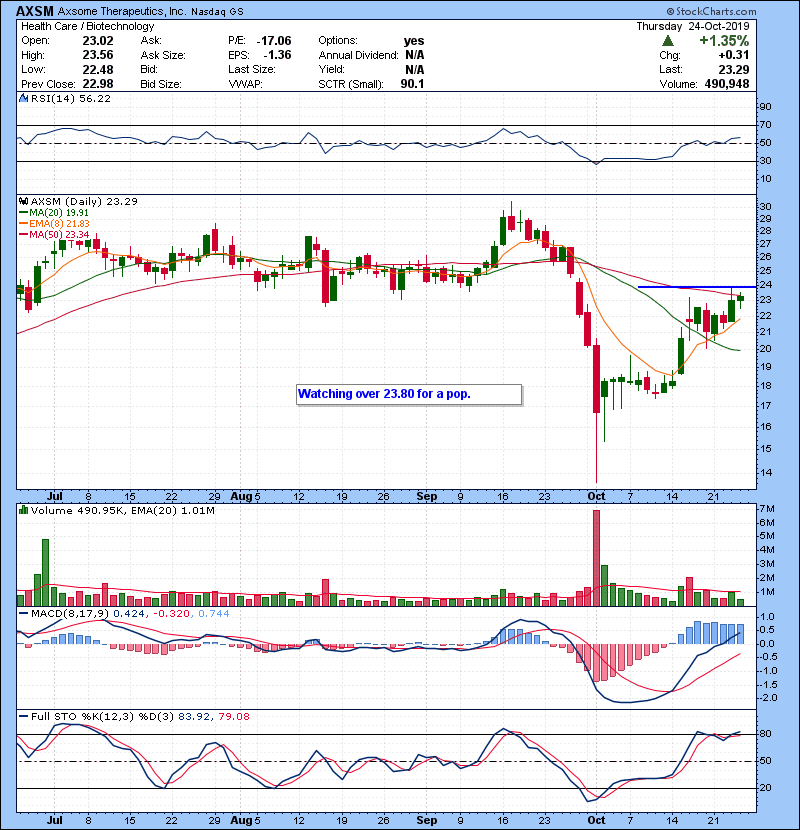Select the High value 23.56

98,55
